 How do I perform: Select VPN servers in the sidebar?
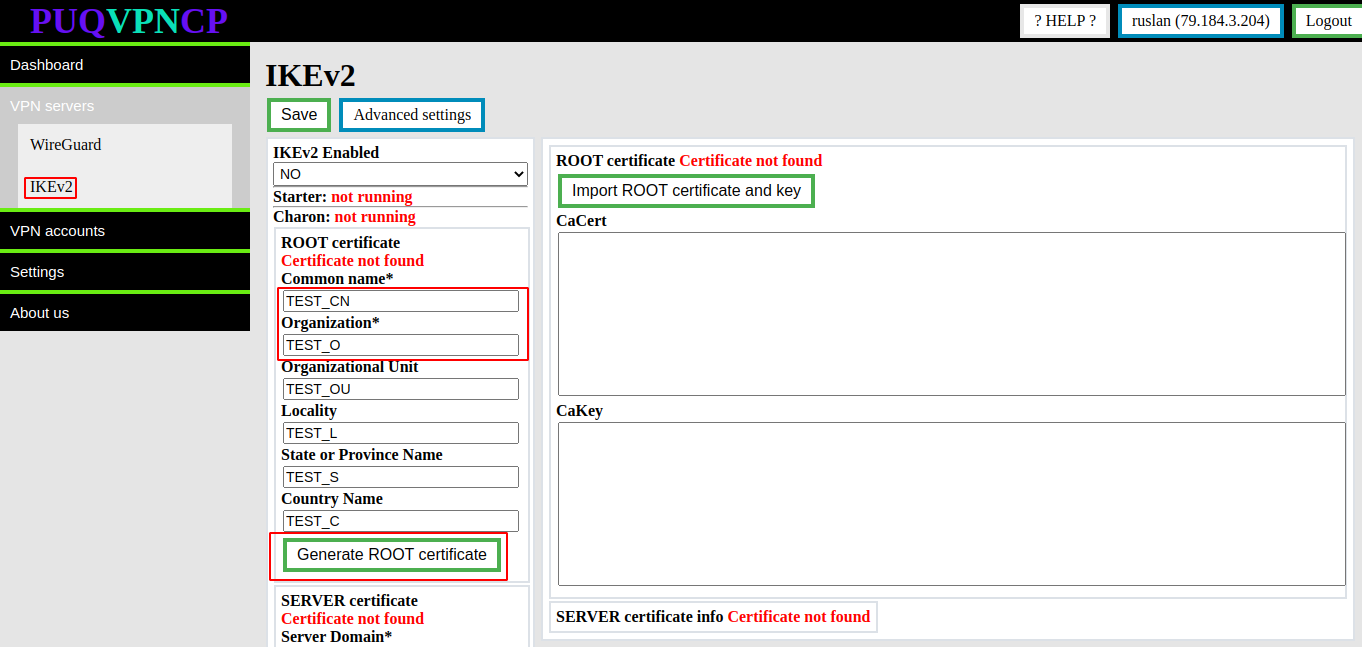pos(125,106)
